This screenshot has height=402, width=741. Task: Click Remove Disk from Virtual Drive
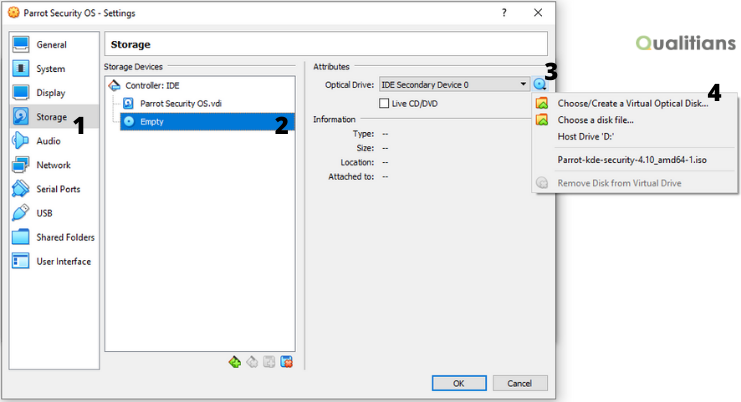633,183
